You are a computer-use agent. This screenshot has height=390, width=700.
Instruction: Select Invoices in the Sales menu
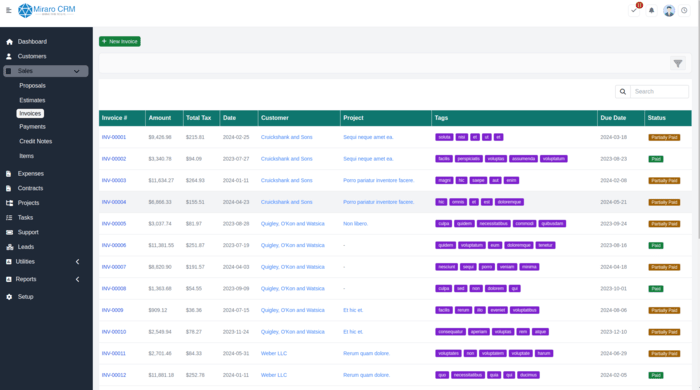coord(30,113)
